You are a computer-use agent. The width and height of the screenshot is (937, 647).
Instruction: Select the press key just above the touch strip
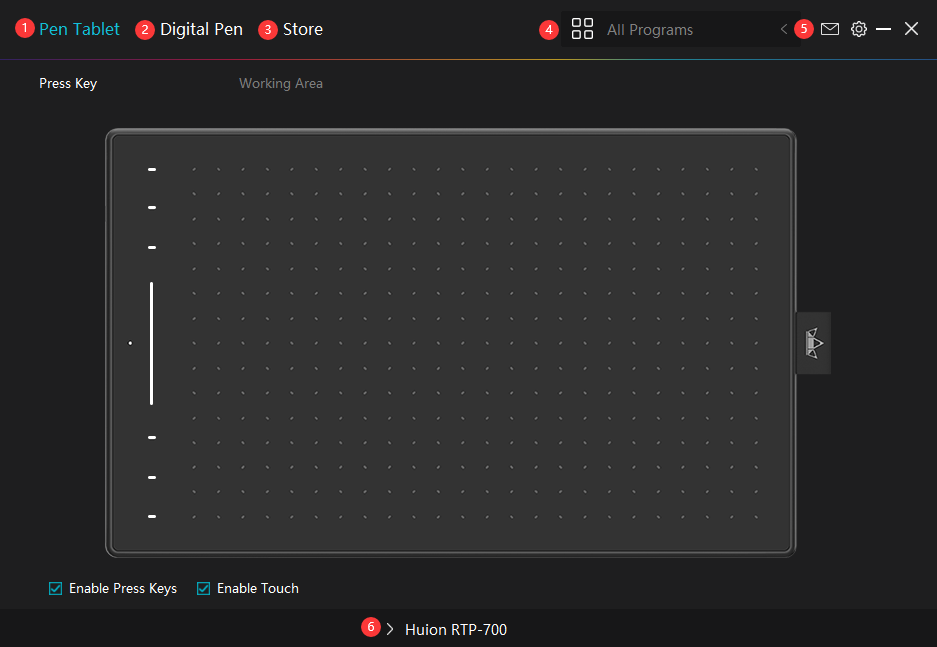coord(152,247)
